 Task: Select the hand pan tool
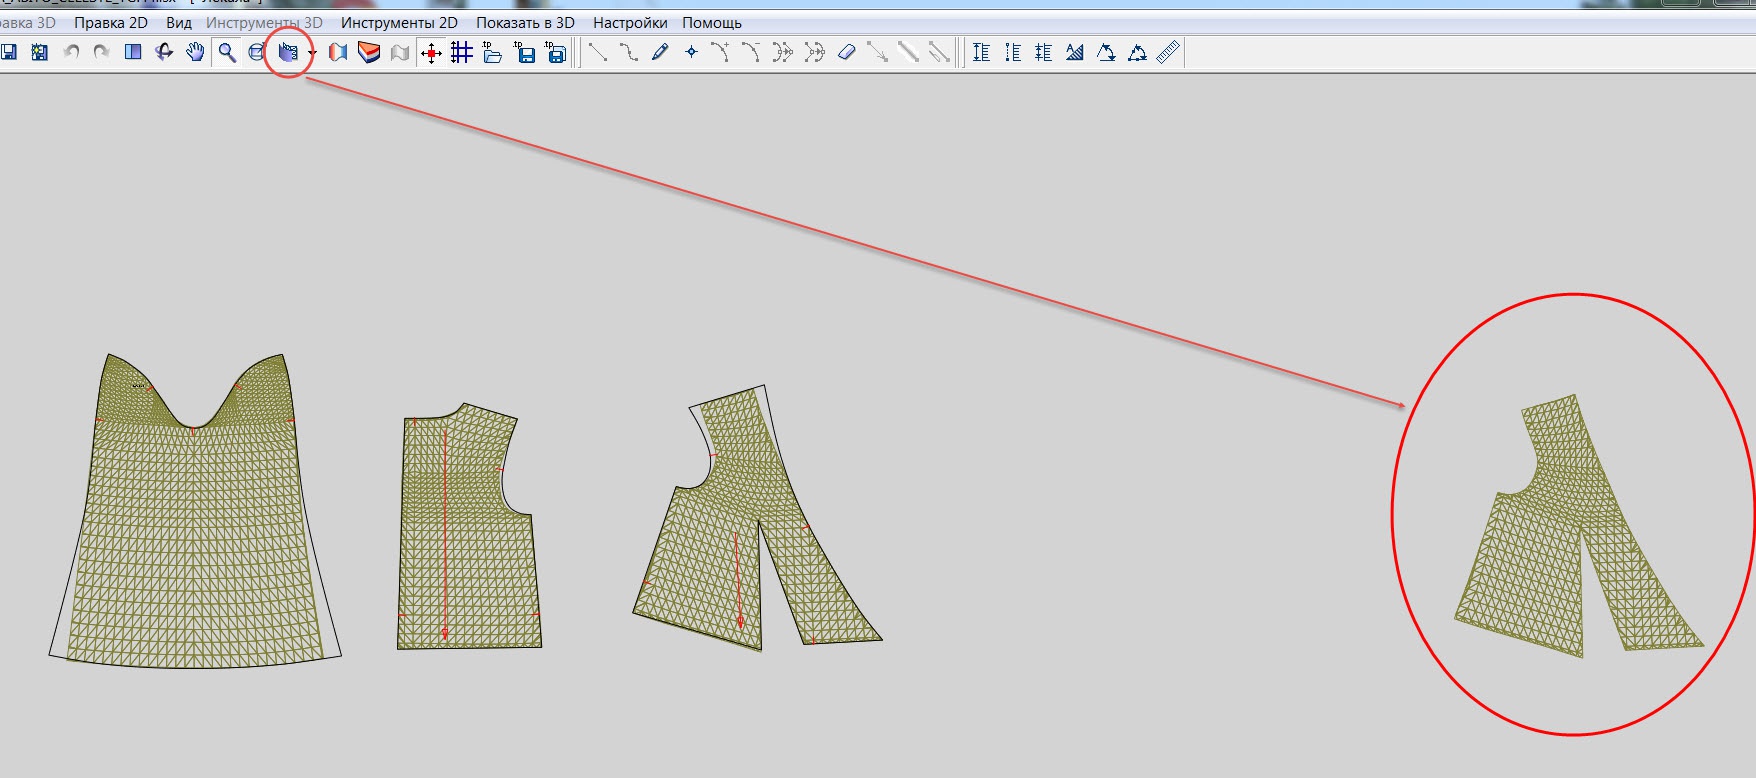(196, 52)
